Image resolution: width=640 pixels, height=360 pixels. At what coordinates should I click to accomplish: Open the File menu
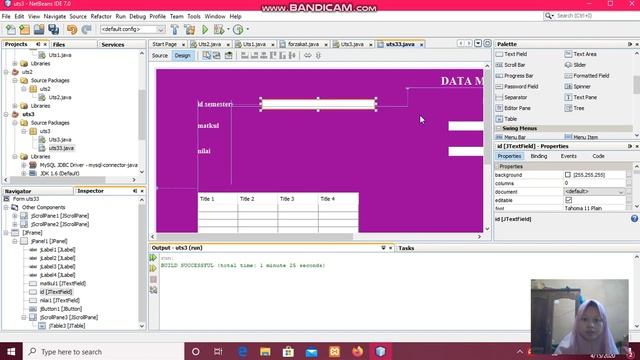coord(6,16)
